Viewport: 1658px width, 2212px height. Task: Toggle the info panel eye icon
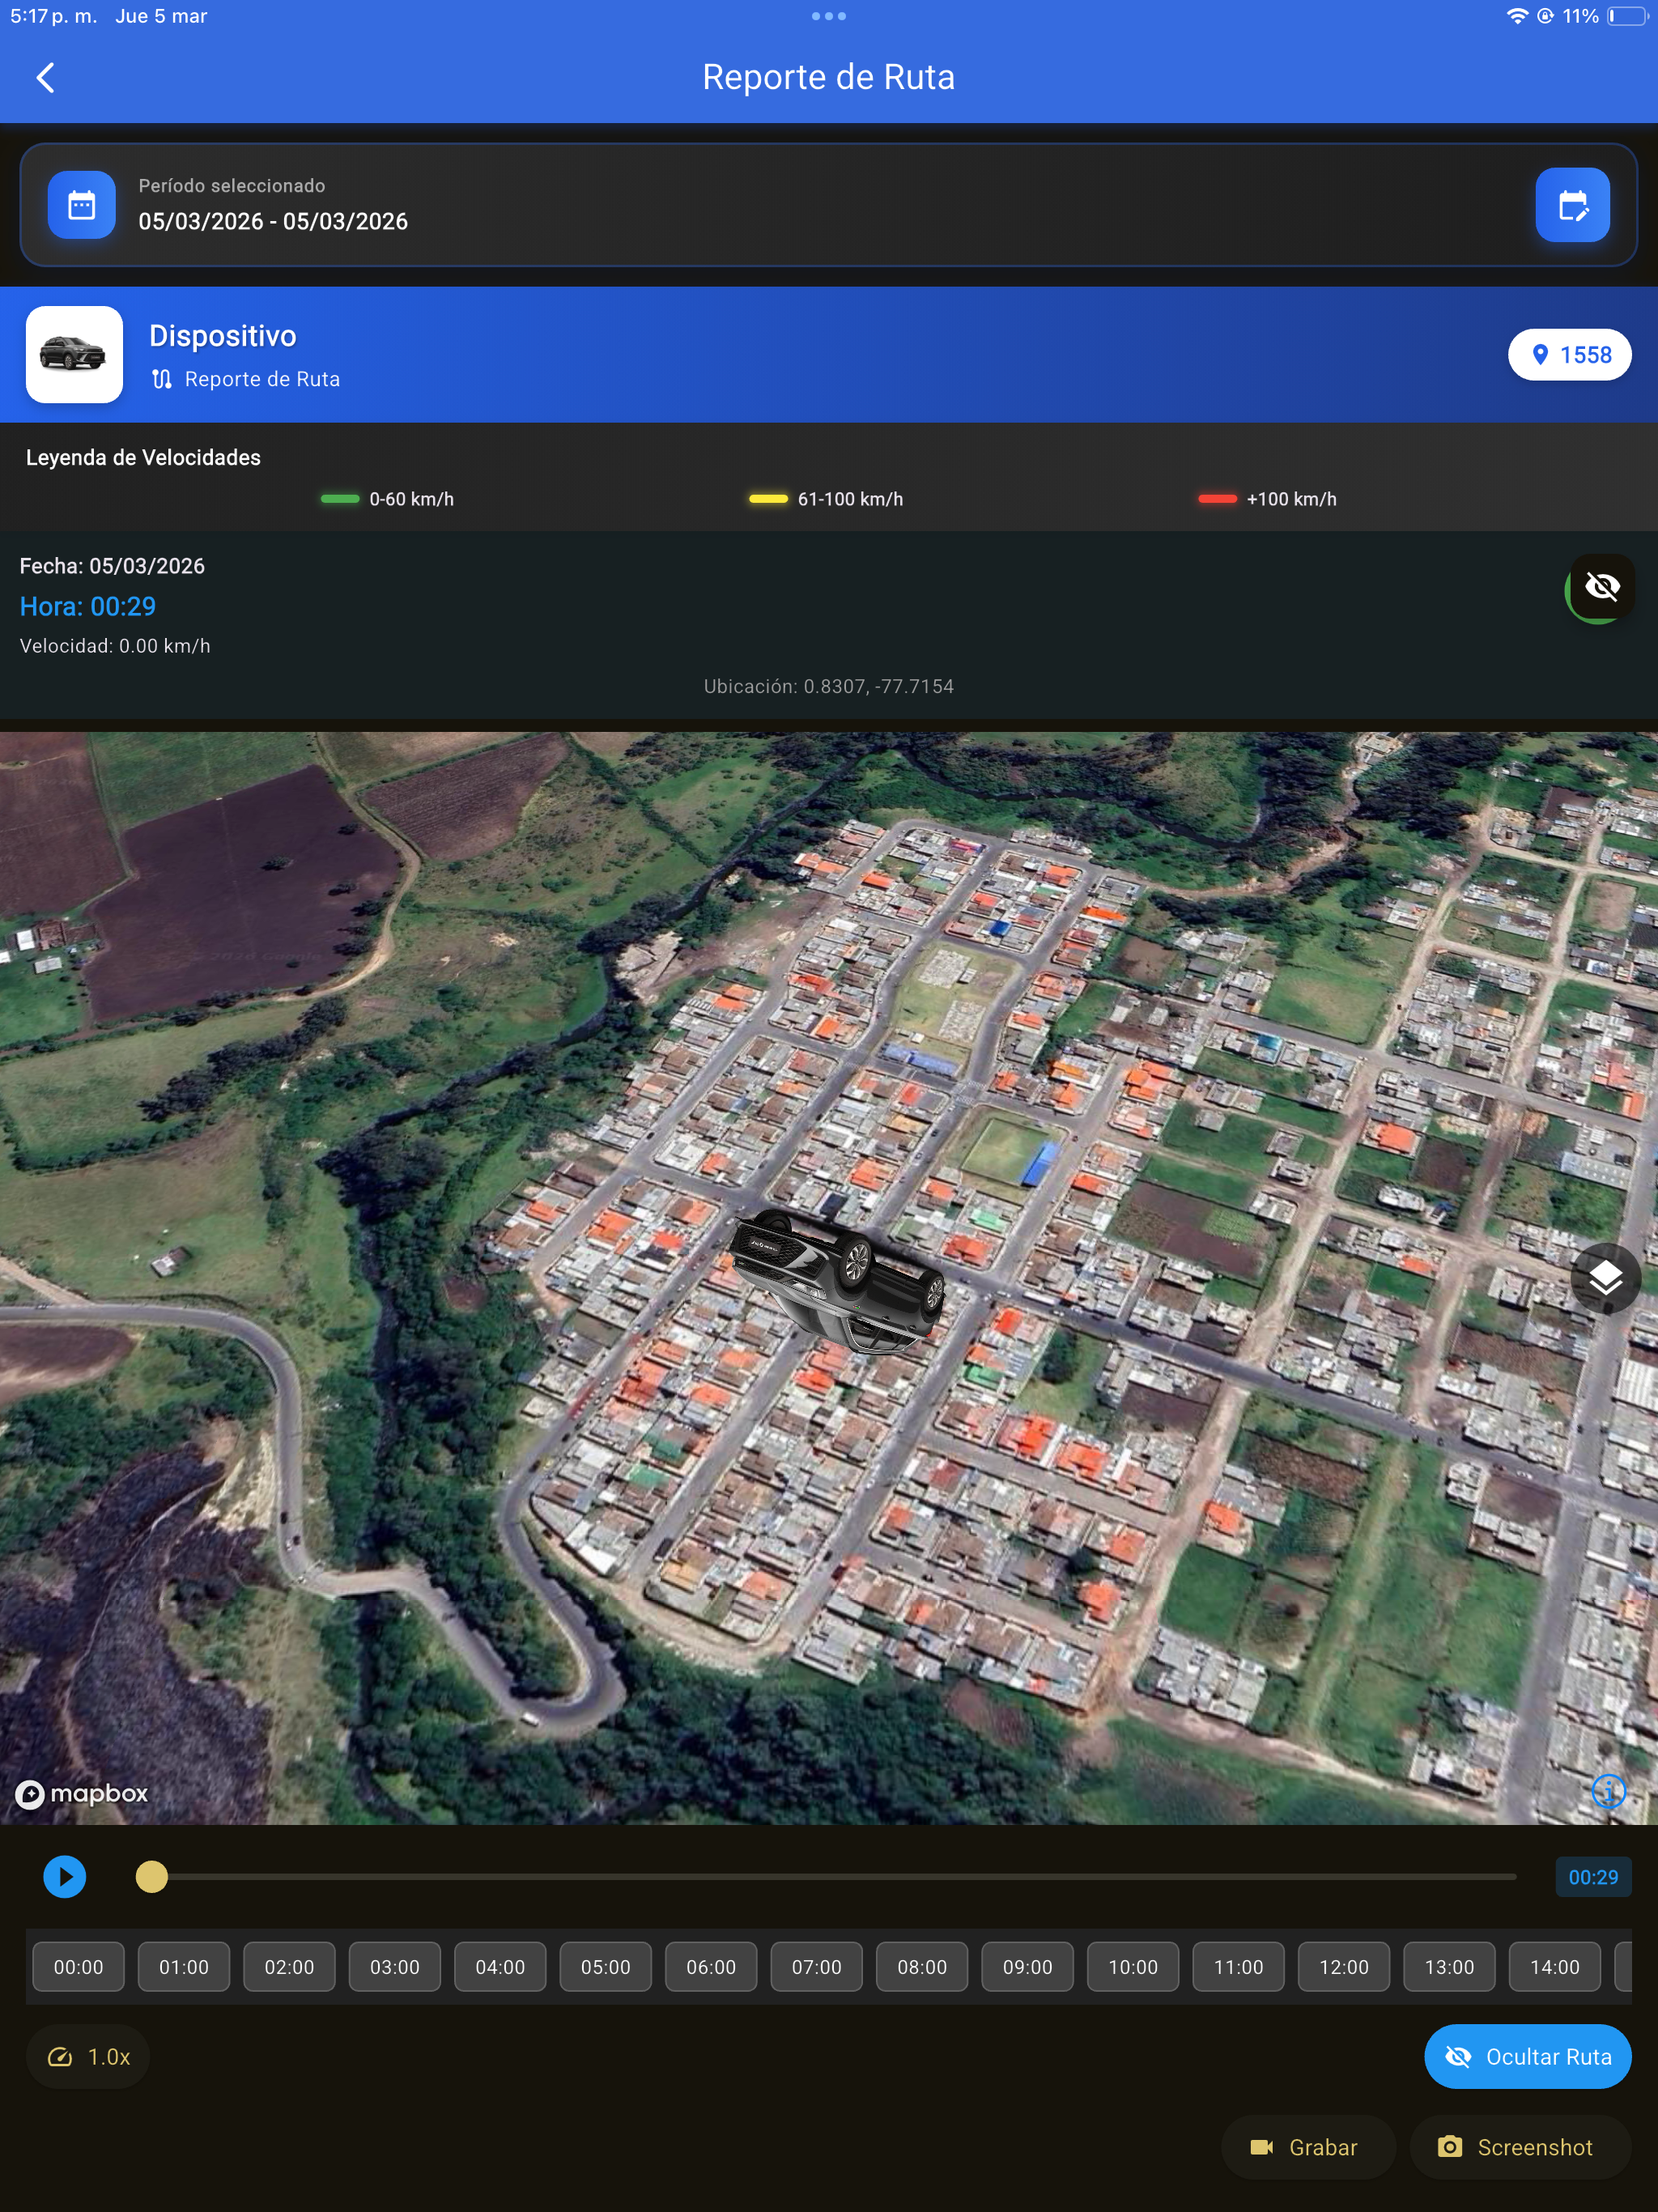tap(1602, 587)
